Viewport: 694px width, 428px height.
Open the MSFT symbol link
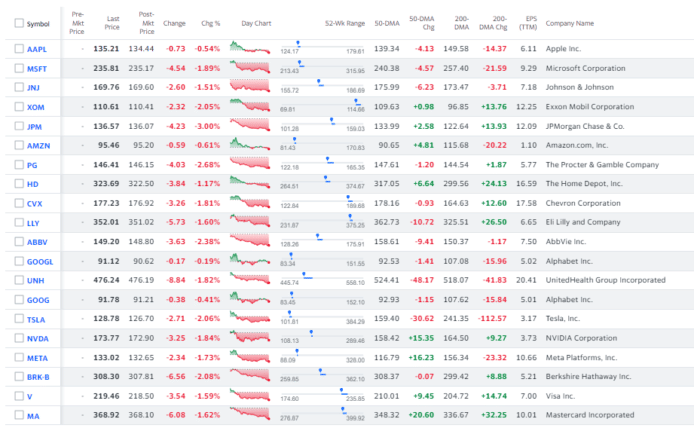(37, 69)
